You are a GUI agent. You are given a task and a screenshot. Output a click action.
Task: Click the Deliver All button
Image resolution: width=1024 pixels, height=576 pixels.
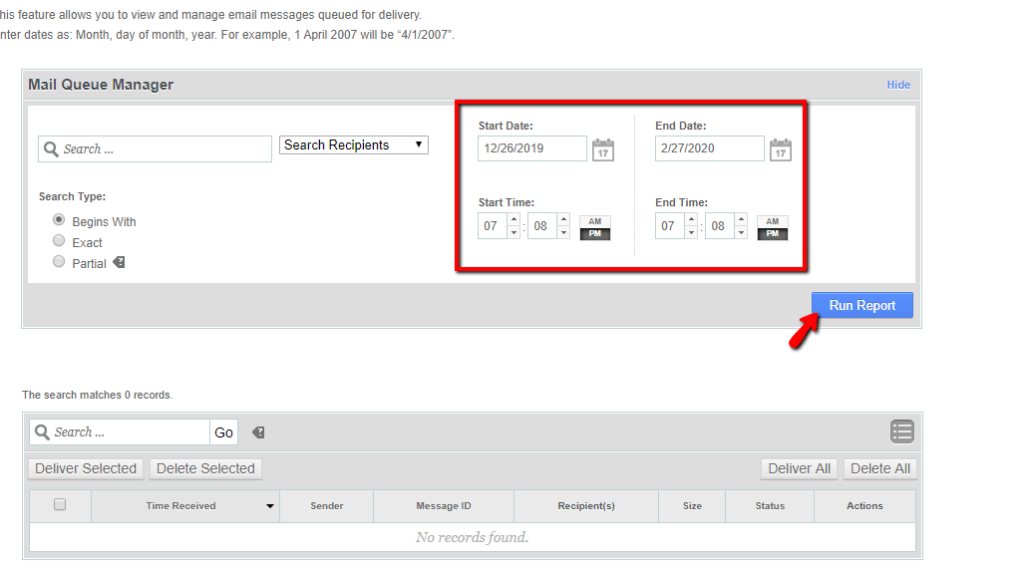(x=799, y=468)
